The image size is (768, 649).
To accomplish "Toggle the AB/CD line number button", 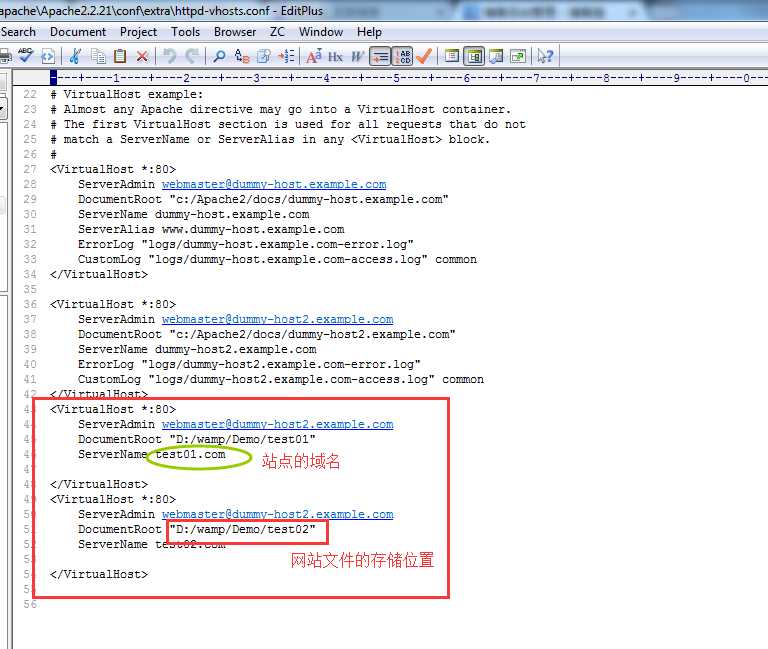I will click(403, 56).
